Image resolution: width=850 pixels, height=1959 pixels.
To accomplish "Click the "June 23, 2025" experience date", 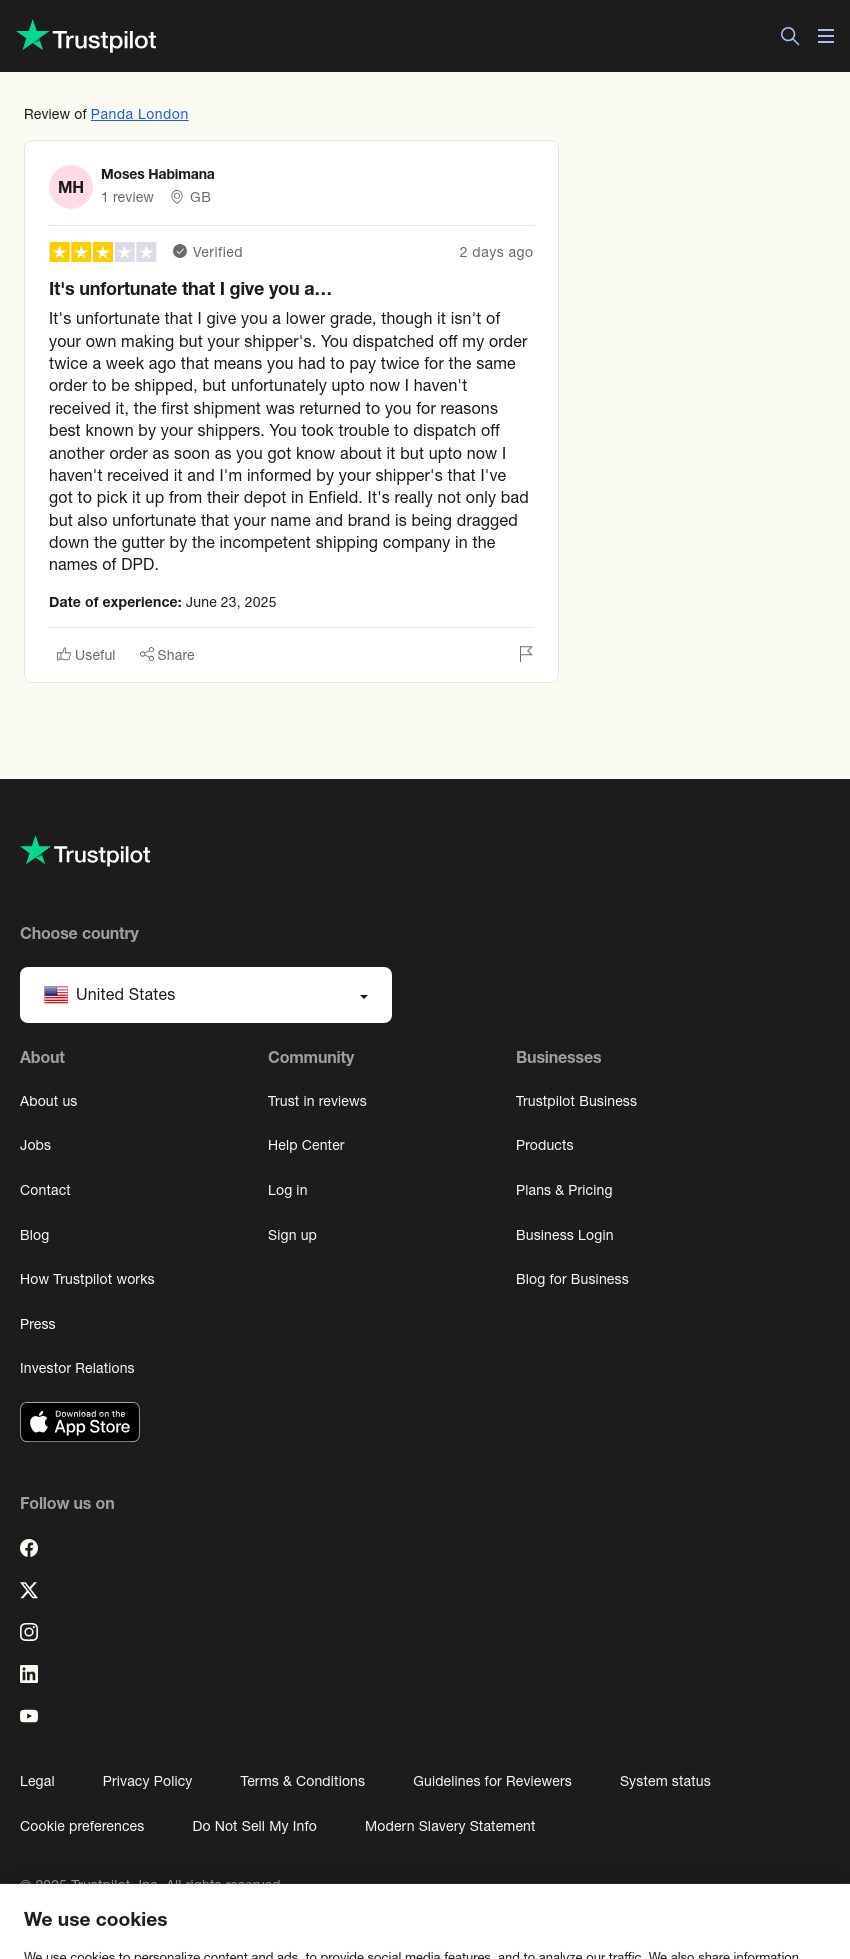I will coord(231,602).
